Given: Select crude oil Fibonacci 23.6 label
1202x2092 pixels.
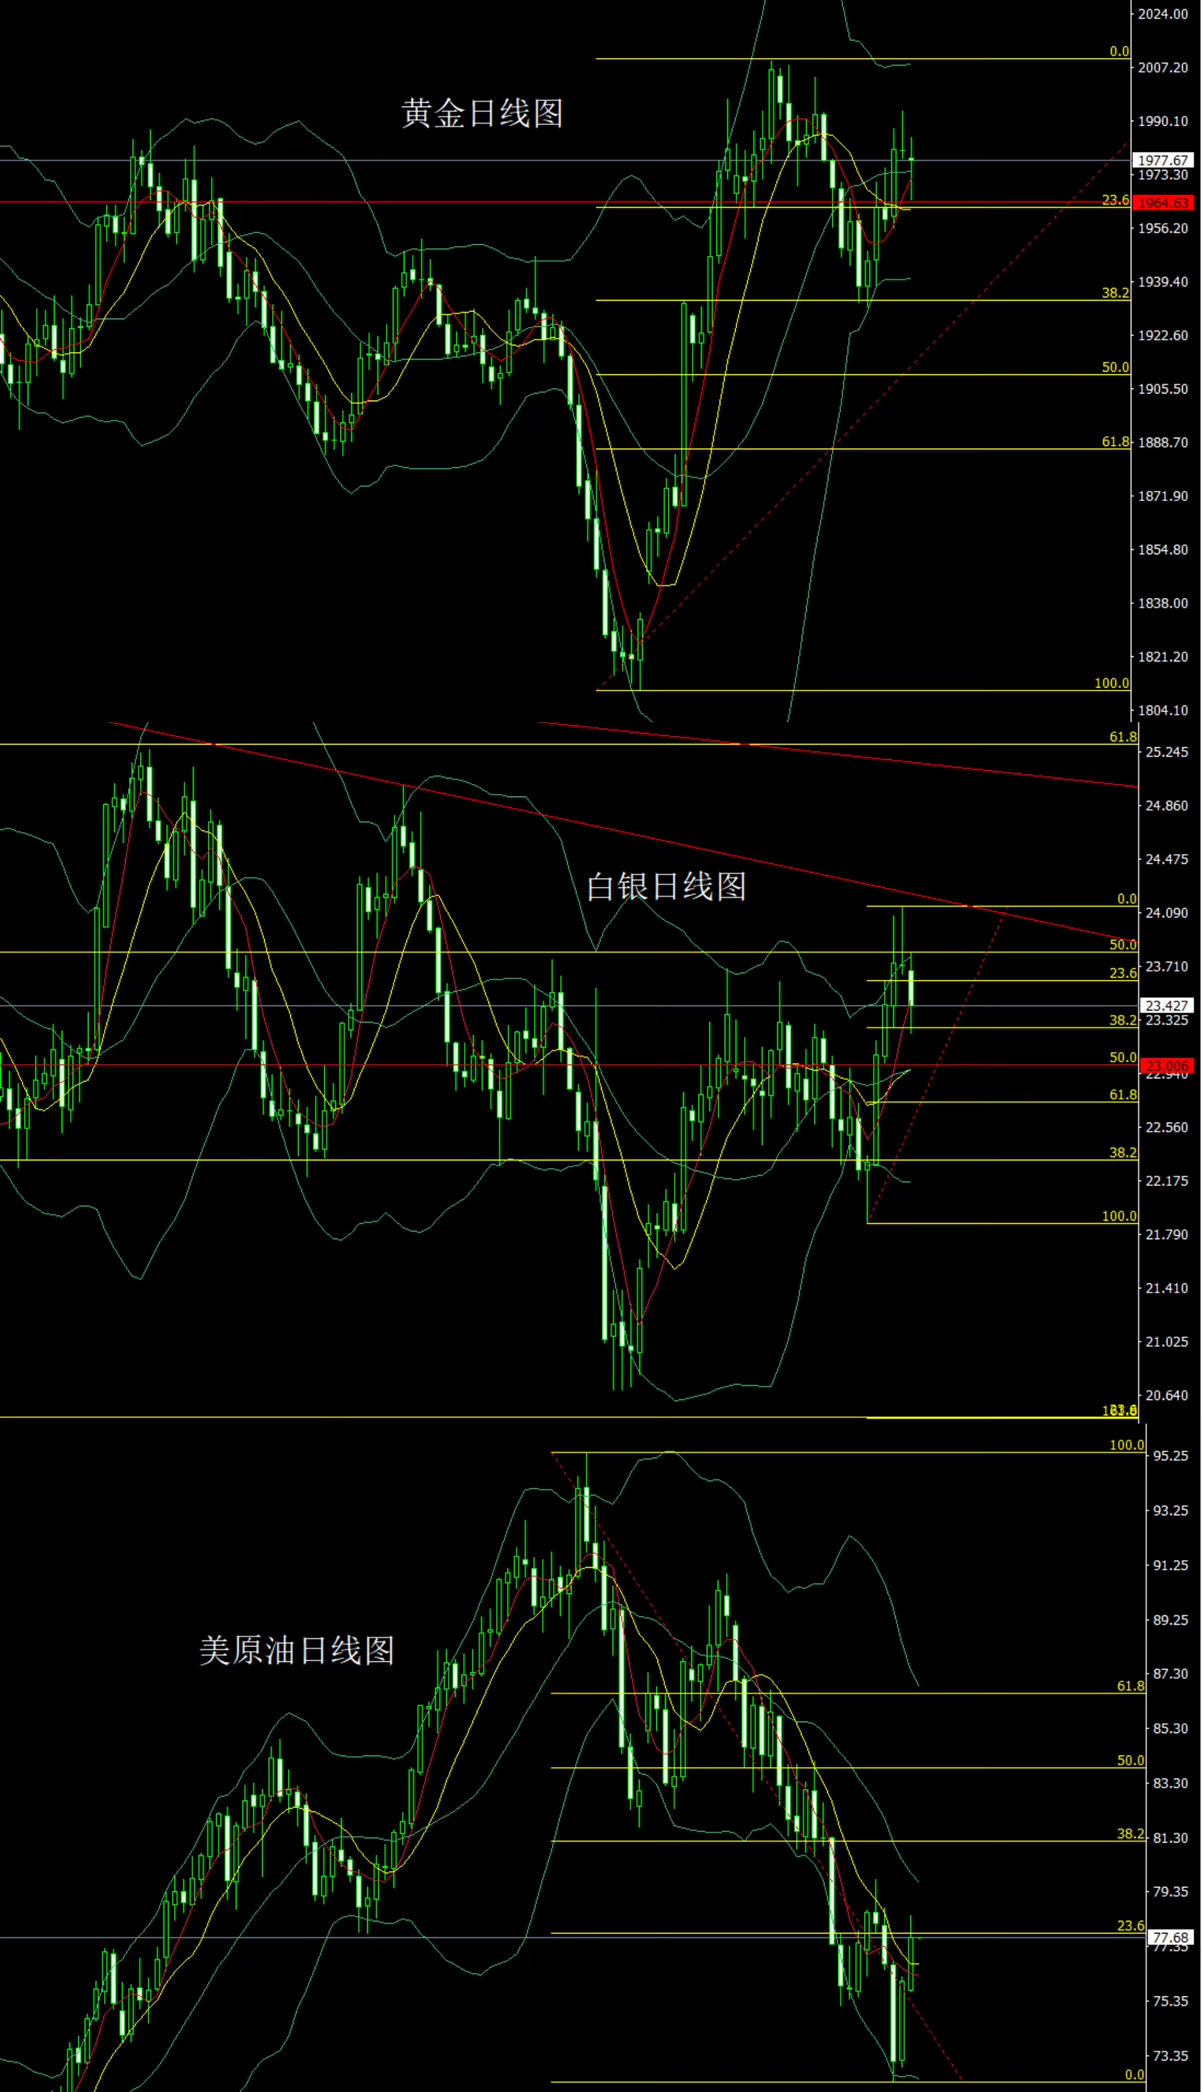Looking at the screenshot, I should pyautogui.click(x=1130, y=1926).
